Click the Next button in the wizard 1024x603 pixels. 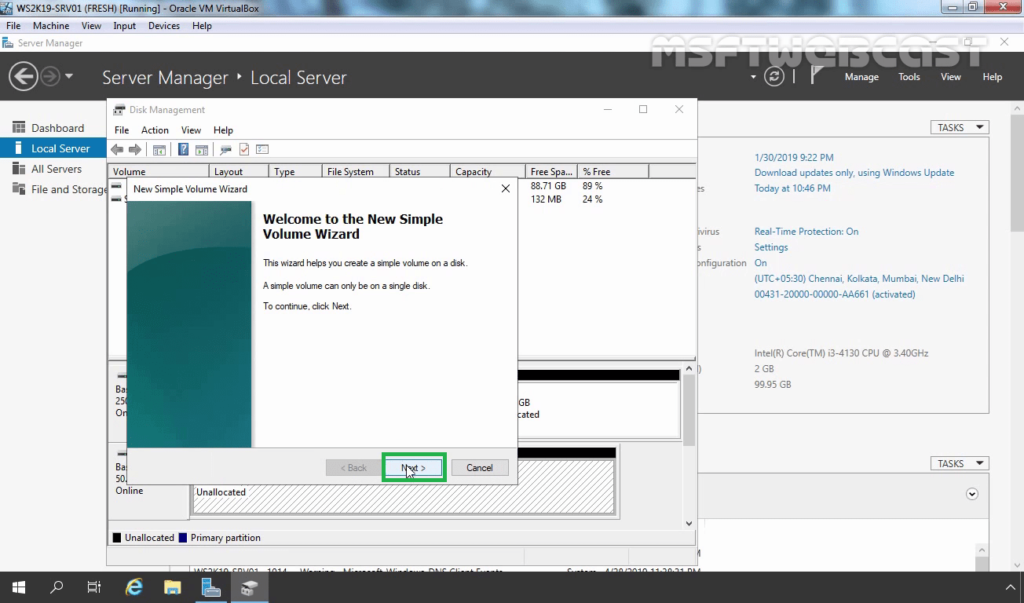413,468
